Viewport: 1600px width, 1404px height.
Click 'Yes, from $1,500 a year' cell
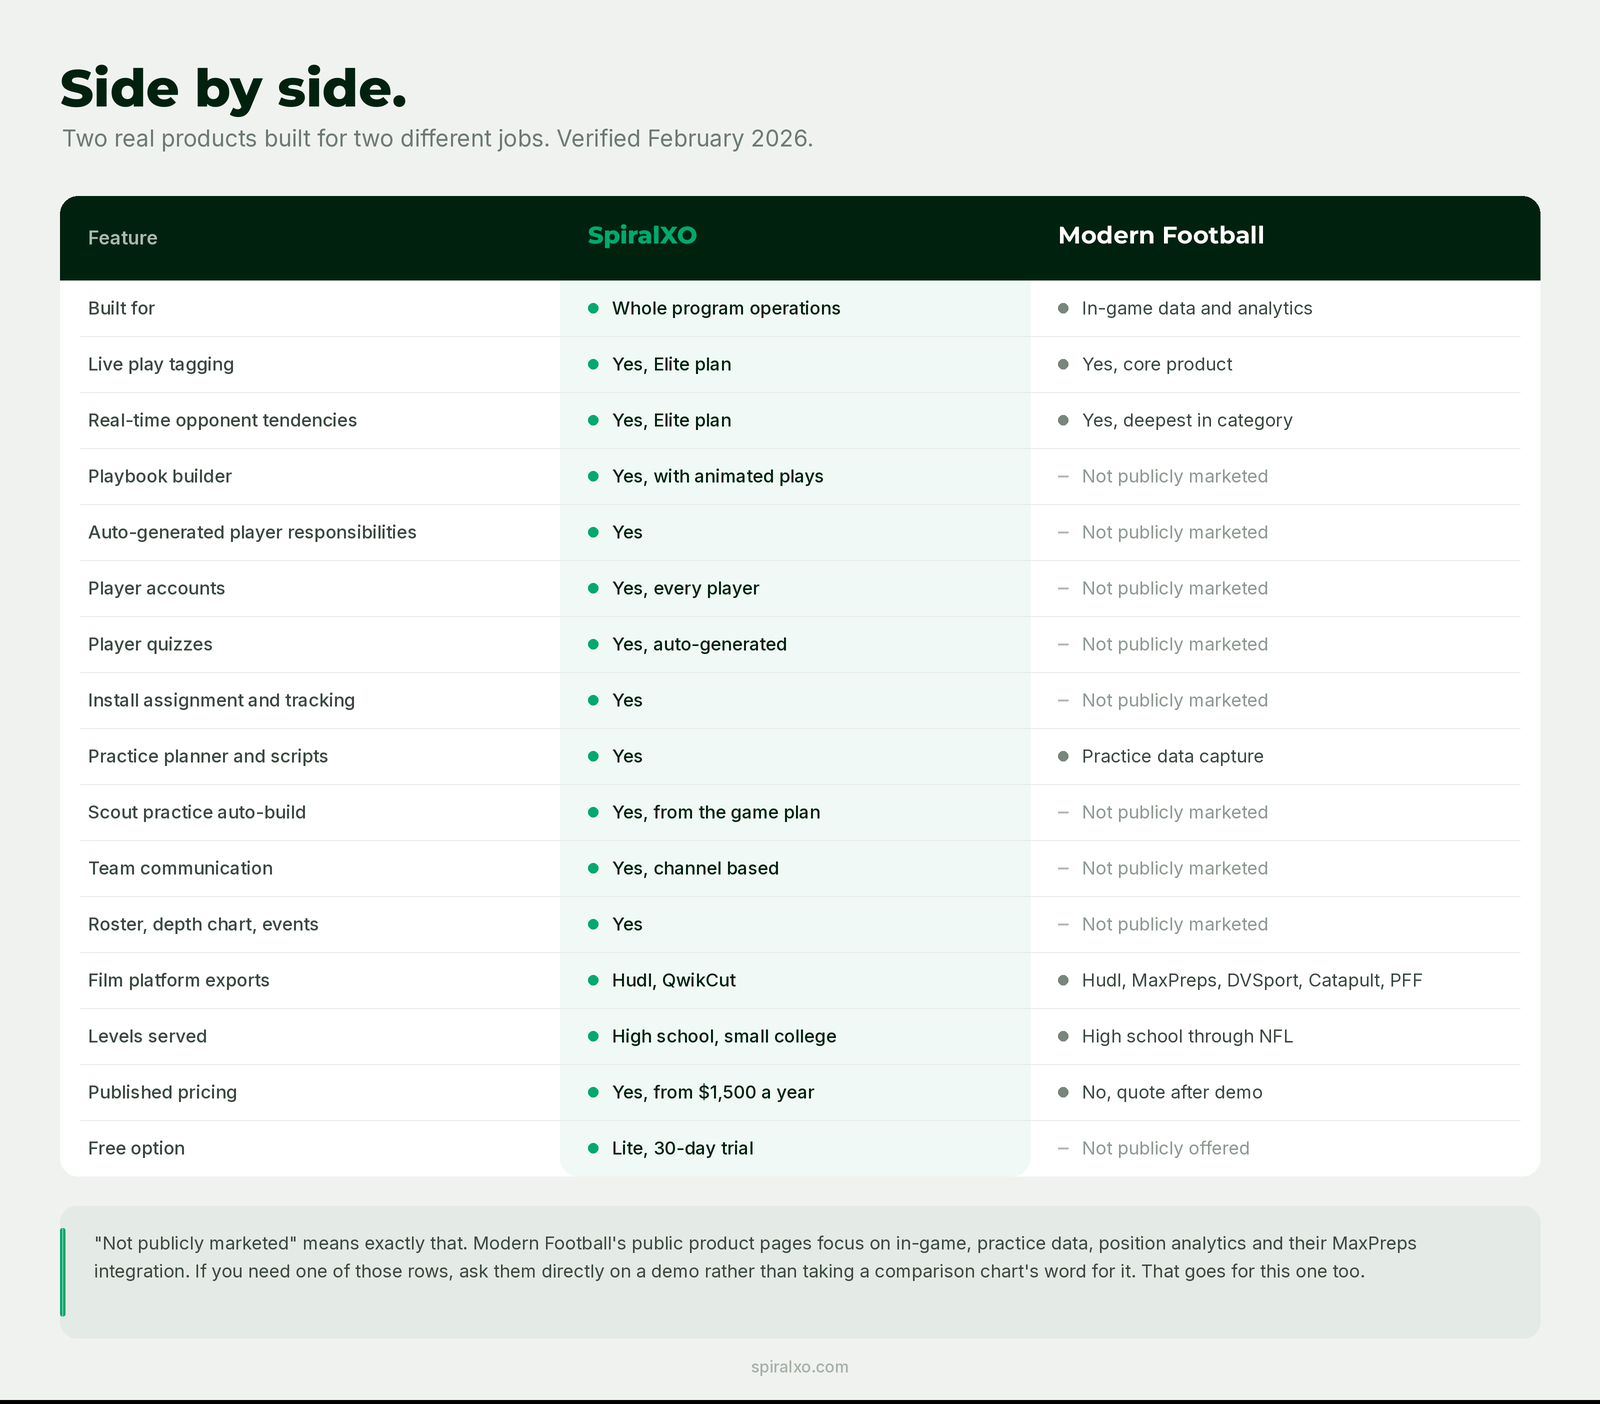(x=713, y=1092)
